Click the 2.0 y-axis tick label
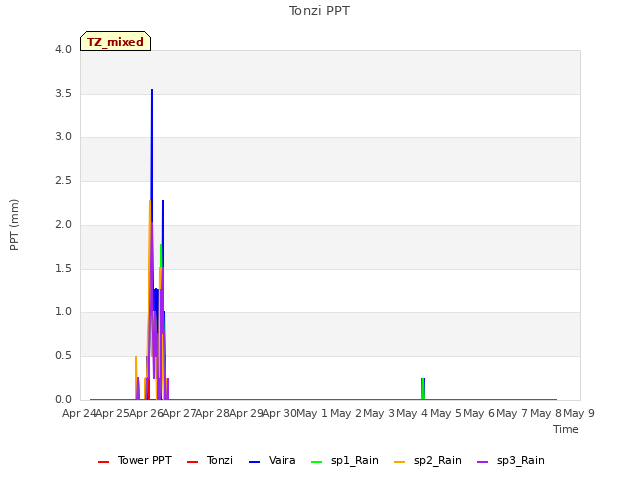Viewport: 640px width, 480px height. pyautogui.click(x=63, y=224)
